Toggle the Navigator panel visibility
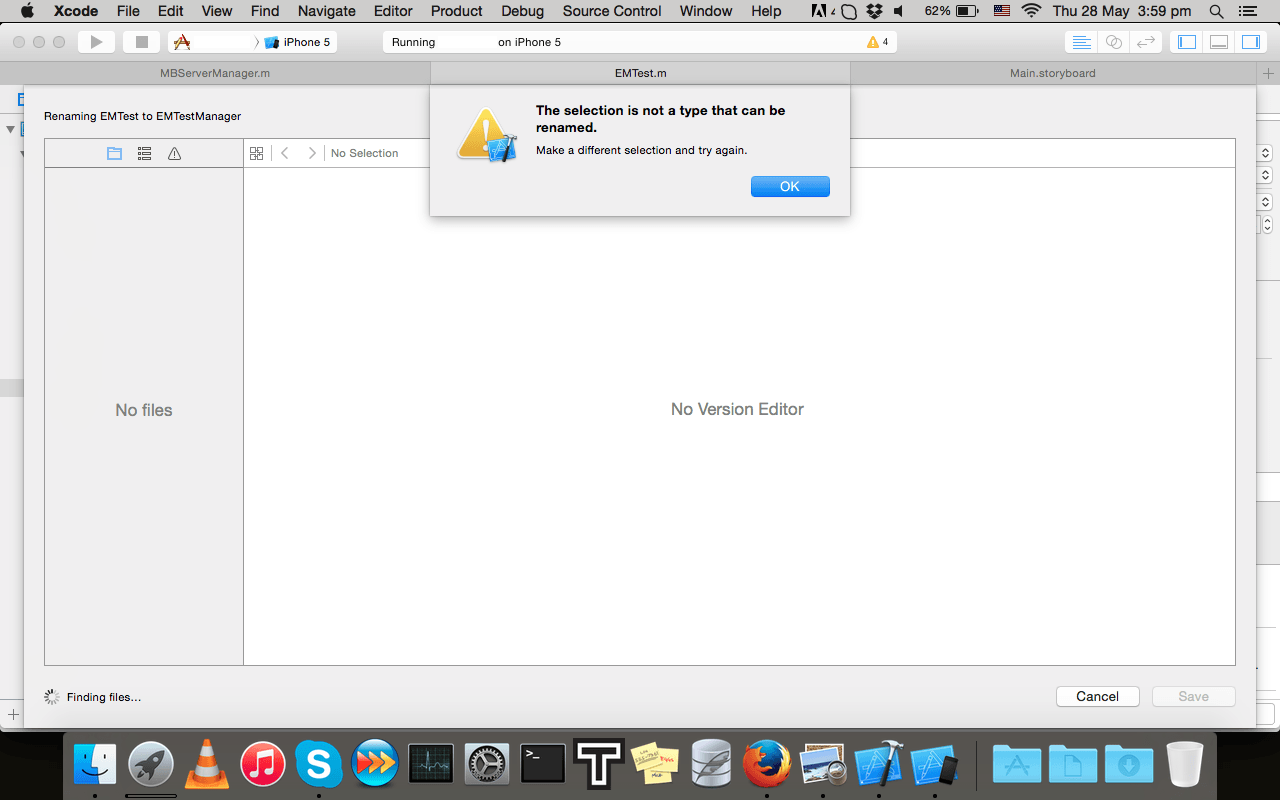 [x=1187, y=42]
